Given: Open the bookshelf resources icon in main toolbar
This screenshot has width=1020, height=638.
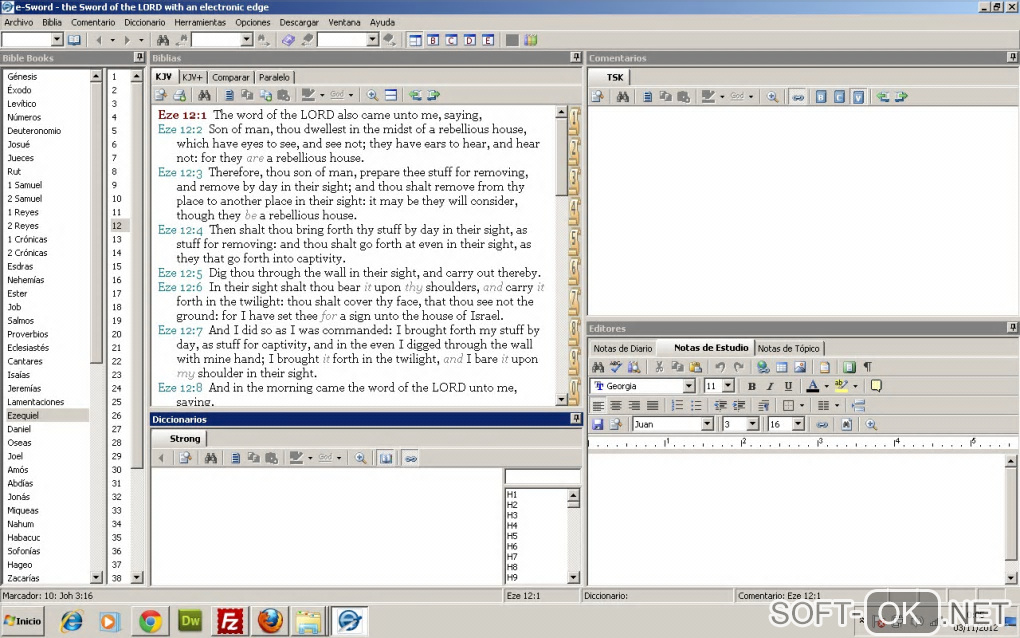Looking at the screenshot, I should [531, 40].
